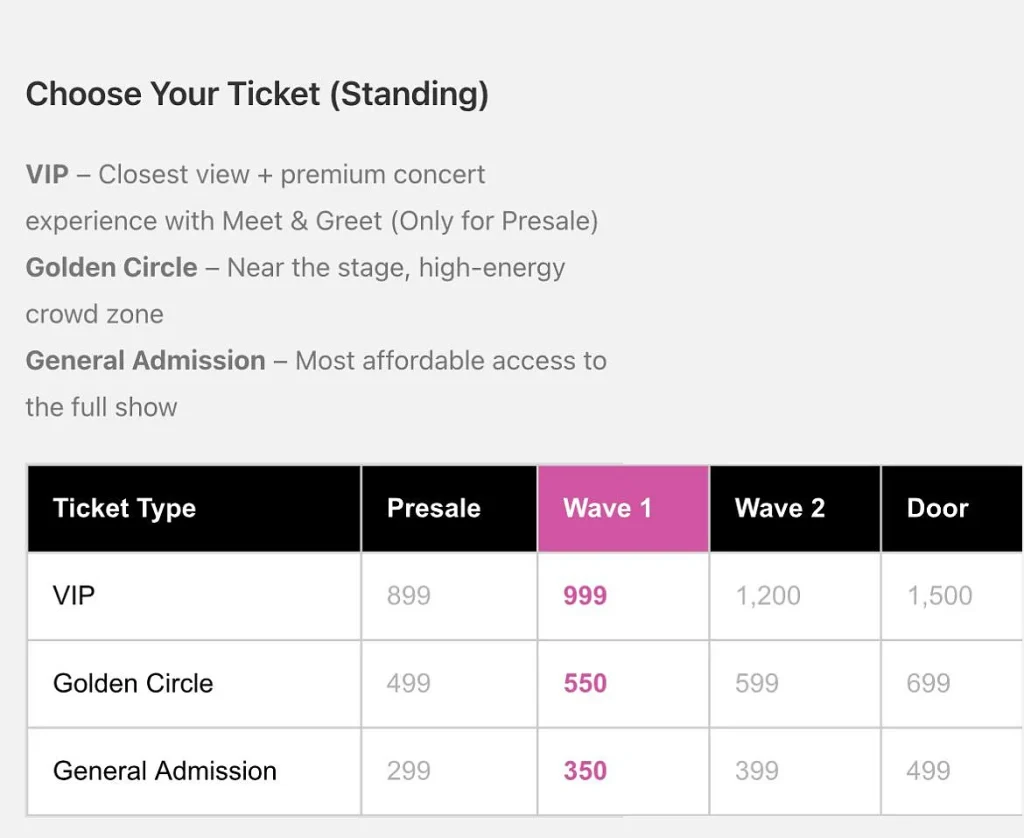The image size is (1024, 838).
Task: Click the VIP presale price 899
Action: click(x=409, y=596)
